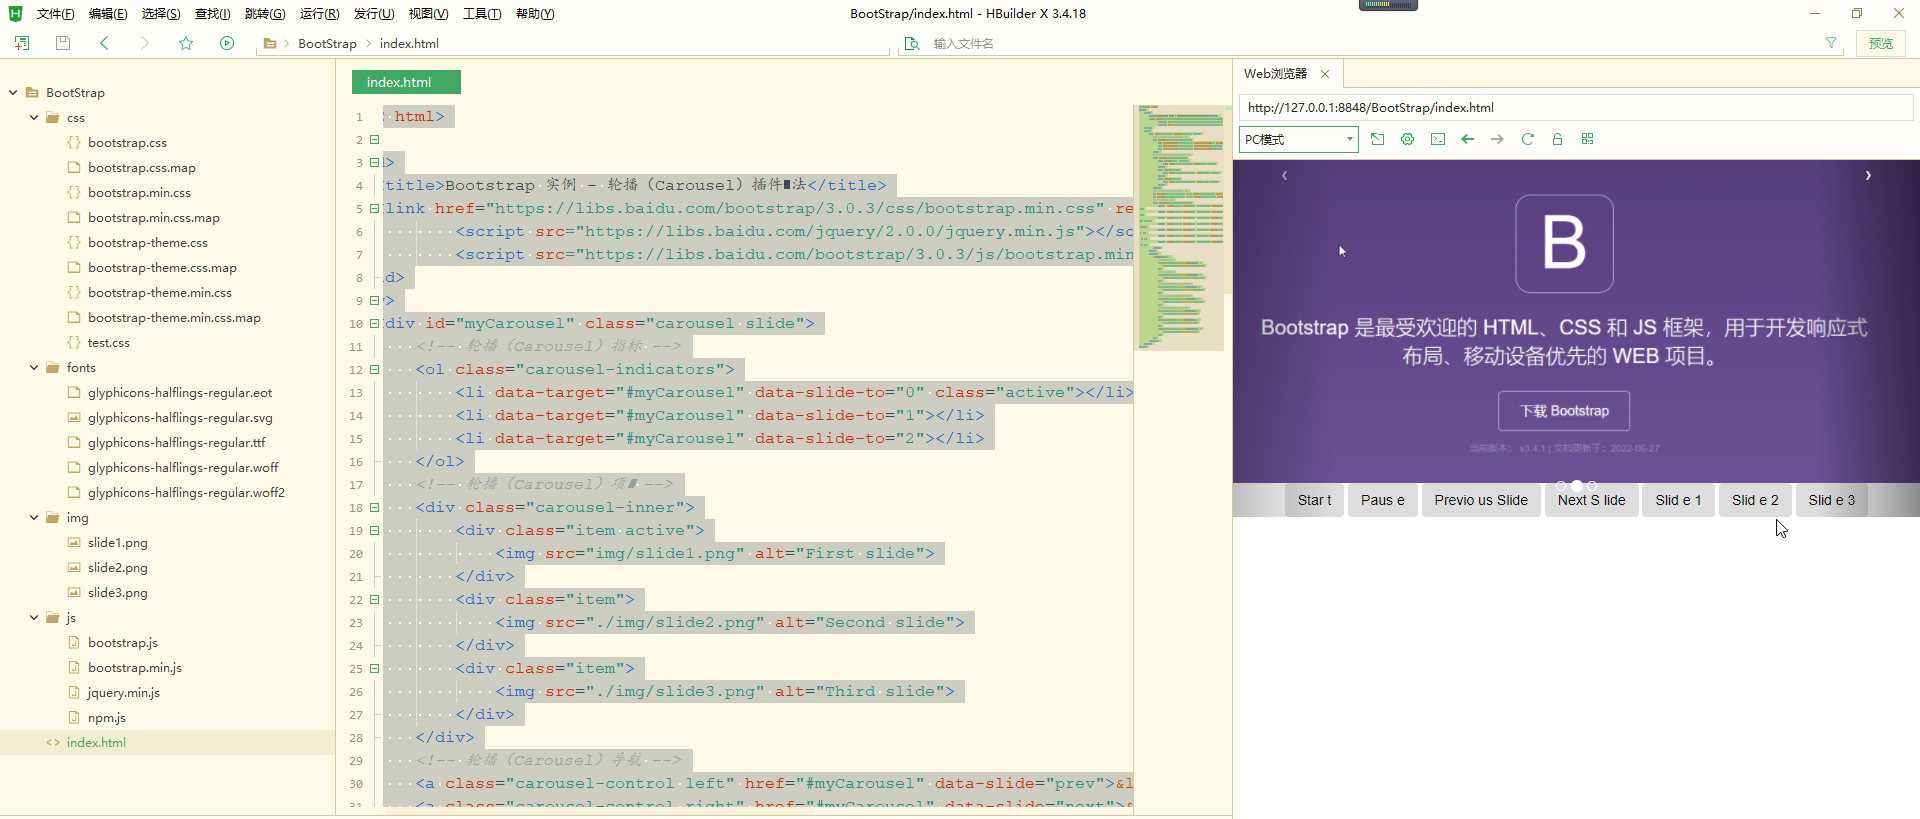Reload page with browser refresh icon
1920x819 pixels.
pyautogui.click(x=1527, y=139)
